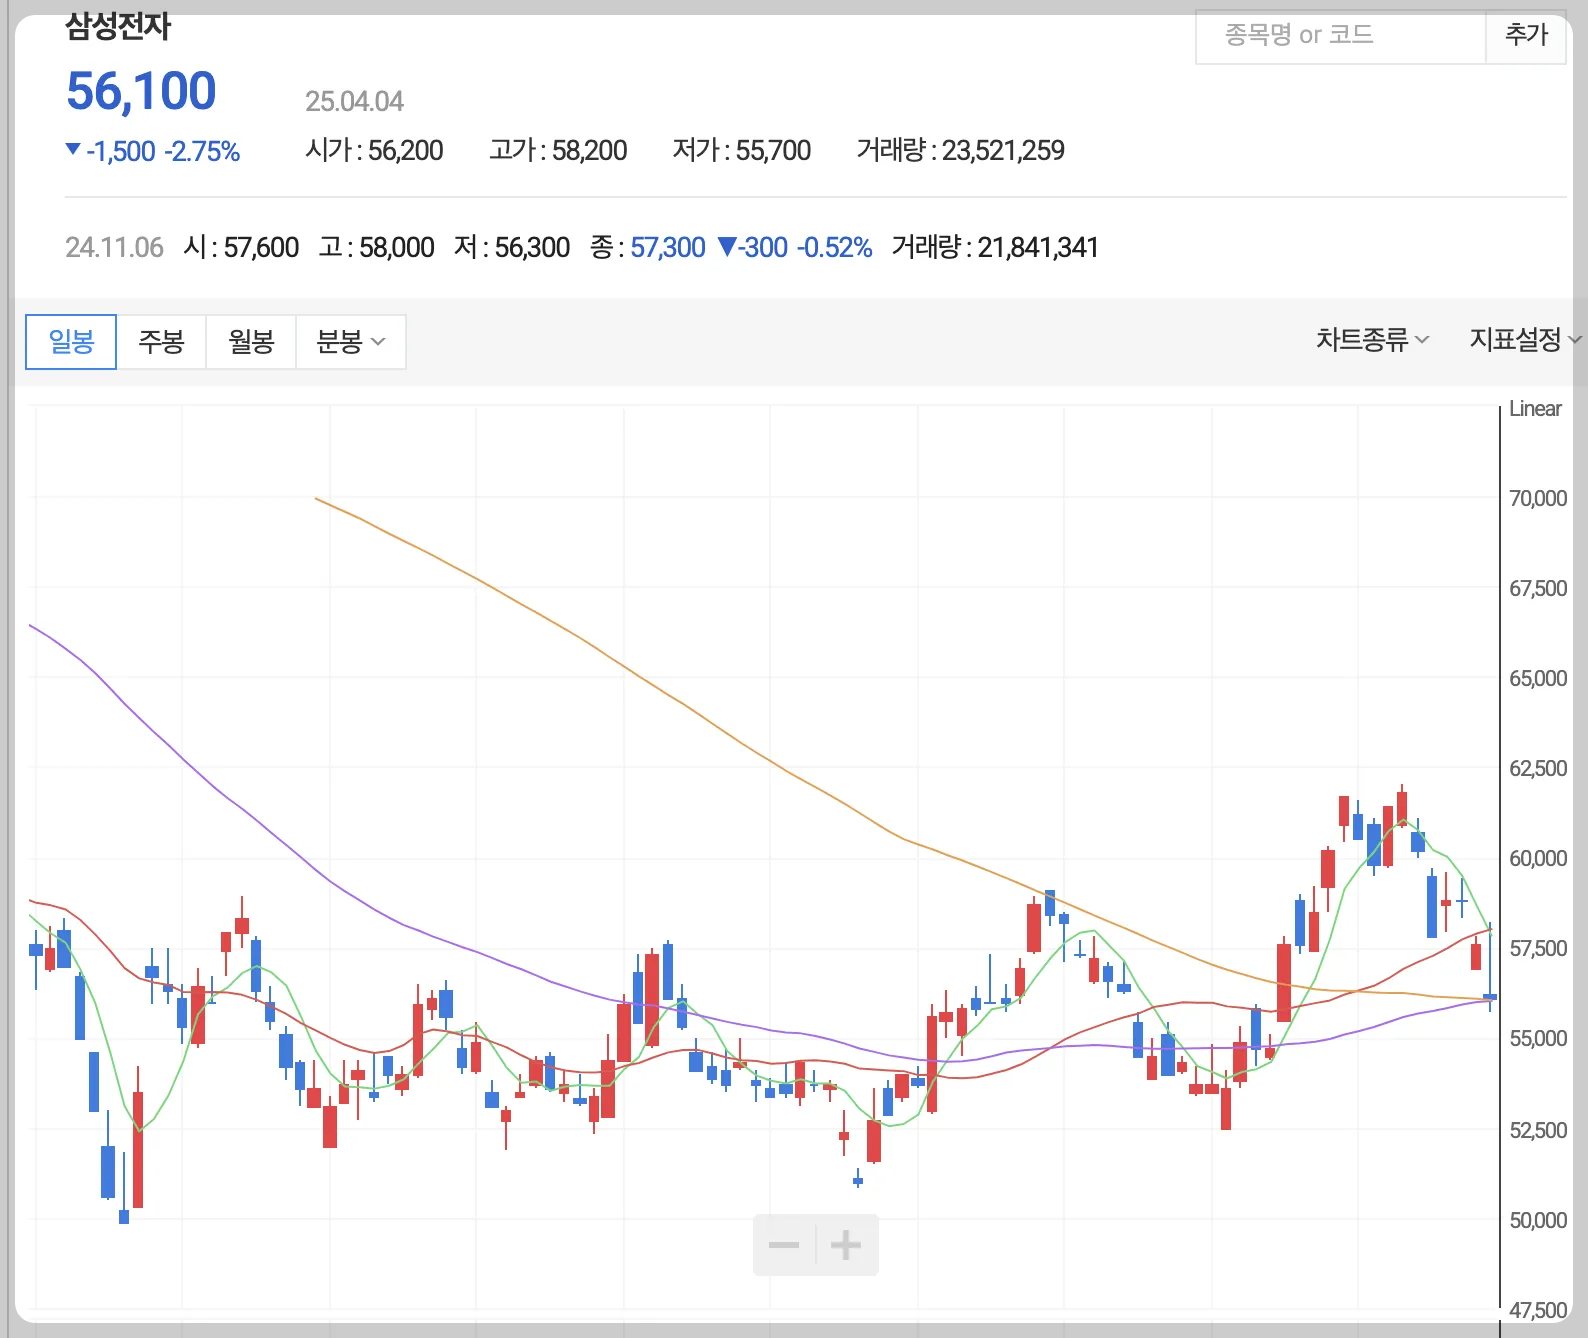
Task: Click the hovered candle date 24.11.06
Action: (x=114, y=248)
